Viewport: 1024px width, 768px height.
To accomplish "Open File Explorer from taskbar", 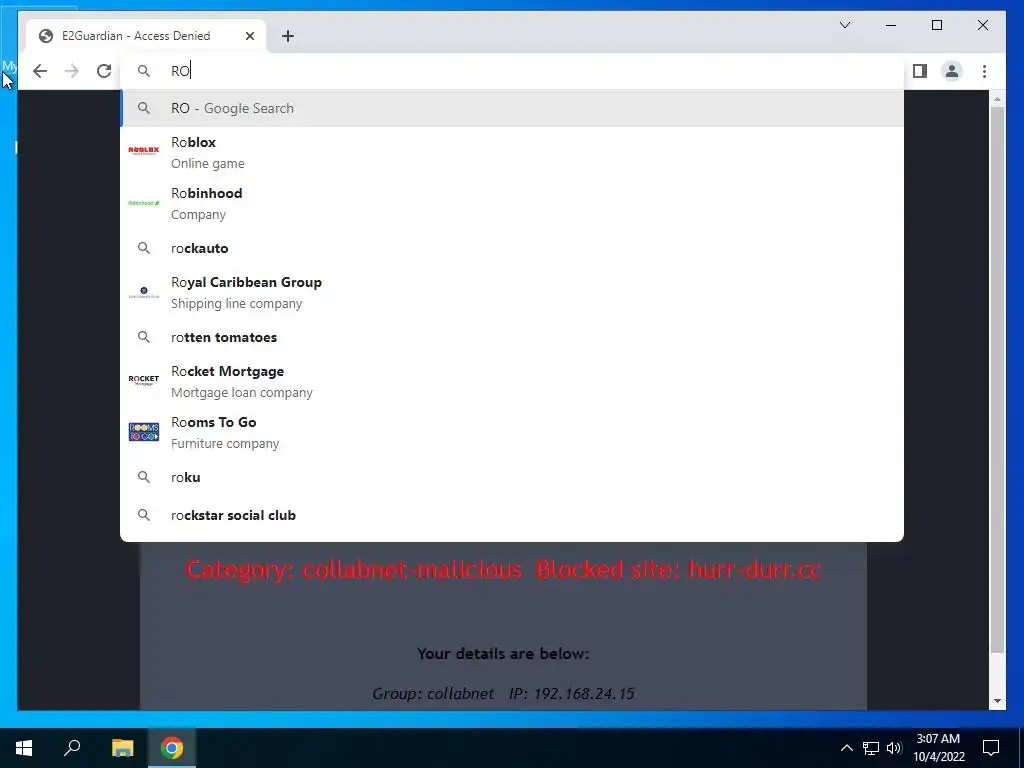I will (x=122, y=748).
